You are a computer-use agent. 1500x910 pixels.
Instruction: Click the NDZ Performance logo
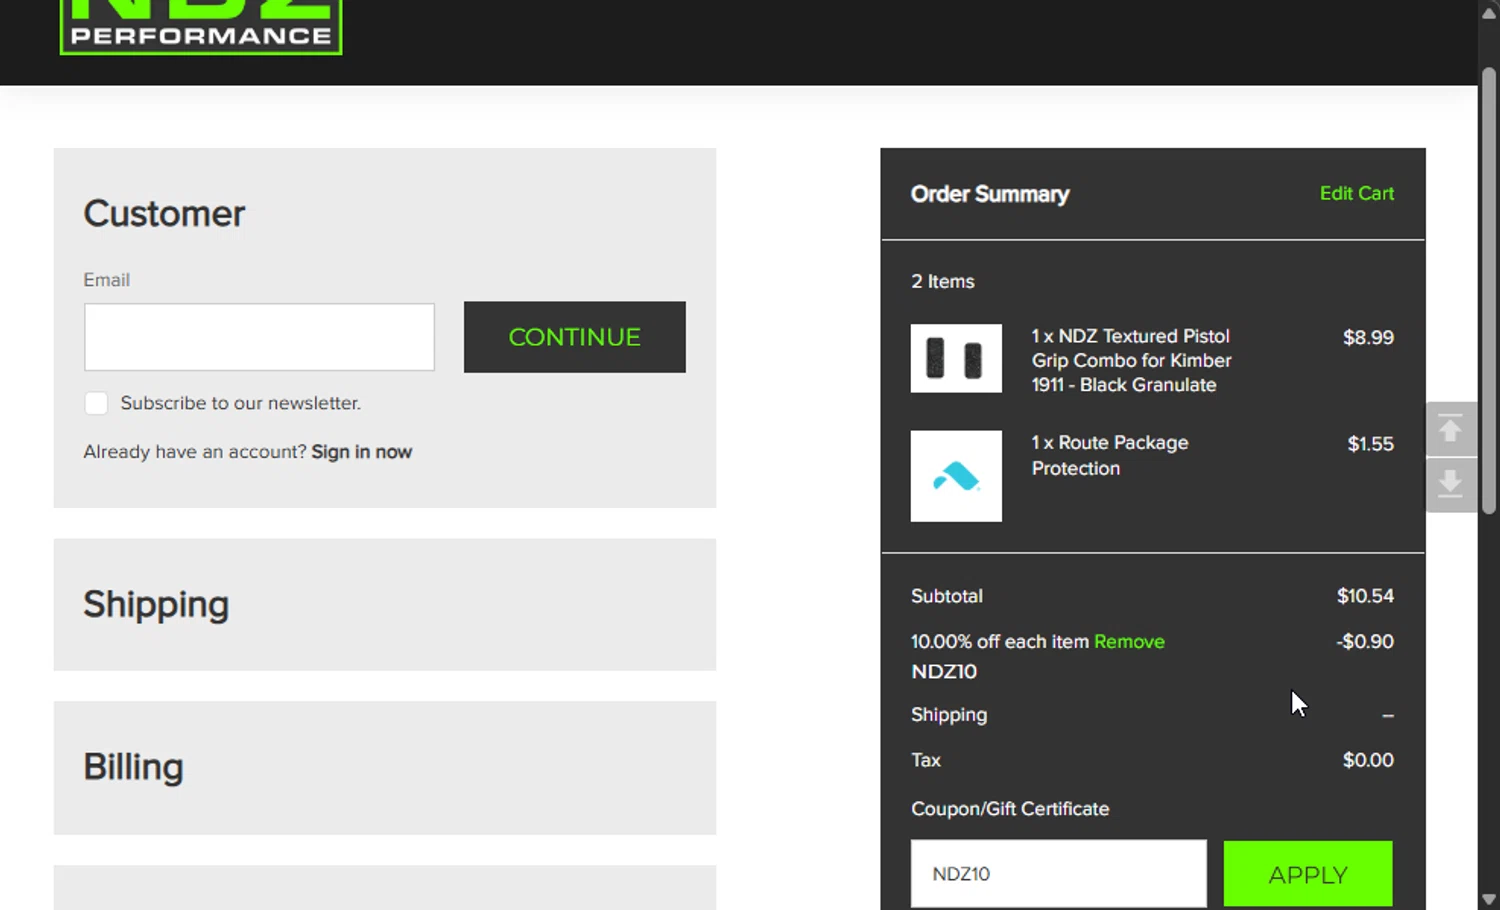[x=201, y=27]
